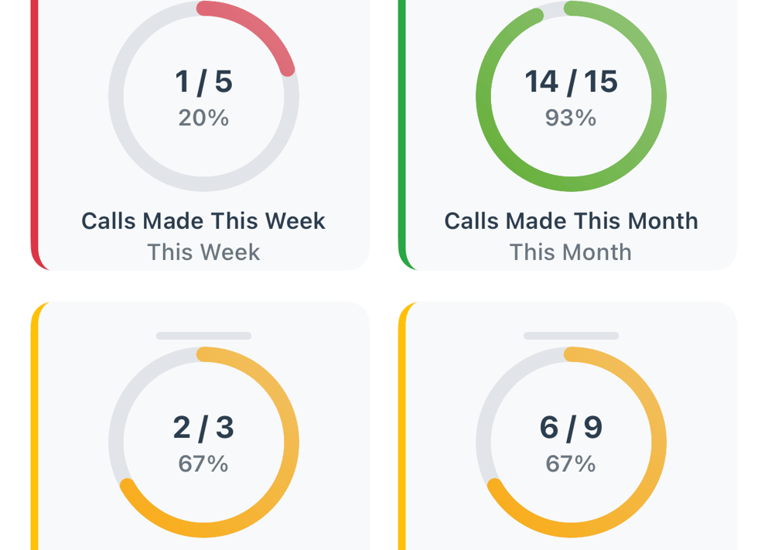
Task: Click the 67% label under 2 / 3
Action: [x=204, y=464]
